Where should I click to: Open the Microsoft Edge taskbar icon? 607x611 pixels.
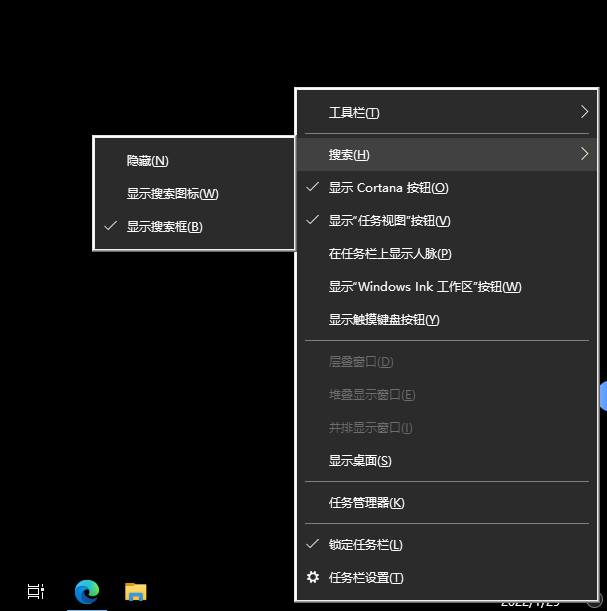[87, 592]
